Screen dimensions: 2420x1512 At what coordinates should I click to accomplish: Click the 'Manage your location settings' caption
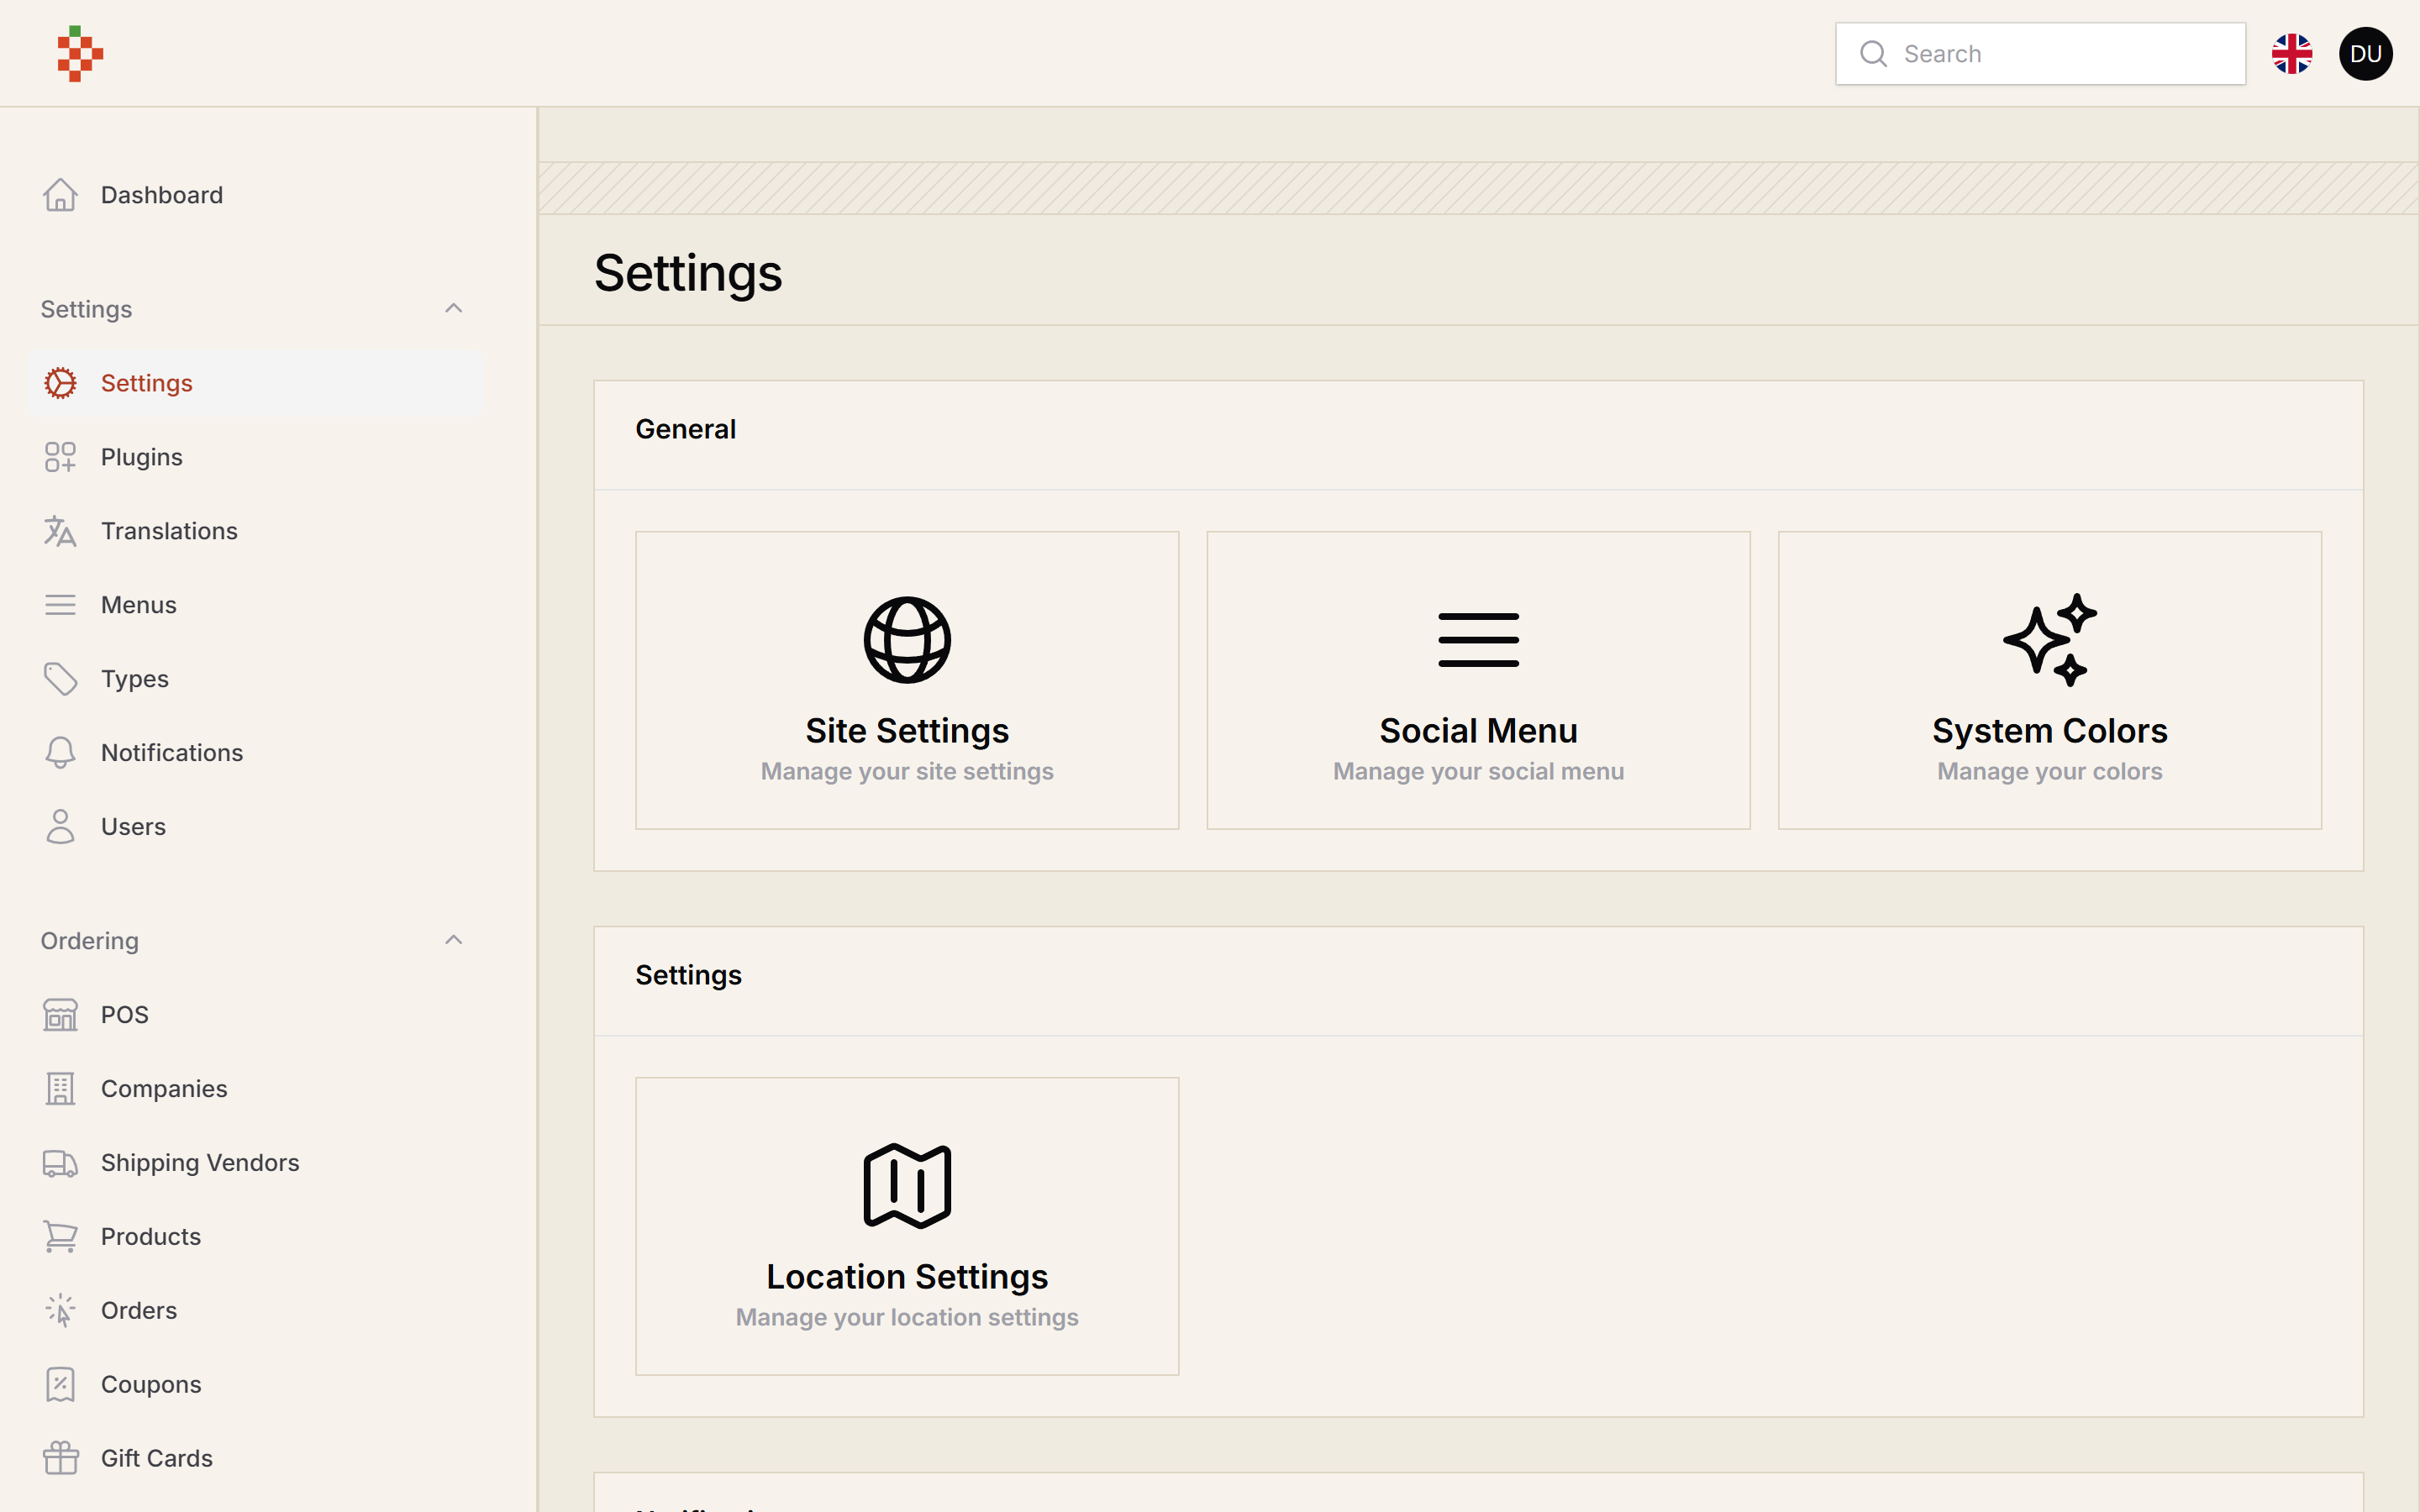coord(907,1317)
